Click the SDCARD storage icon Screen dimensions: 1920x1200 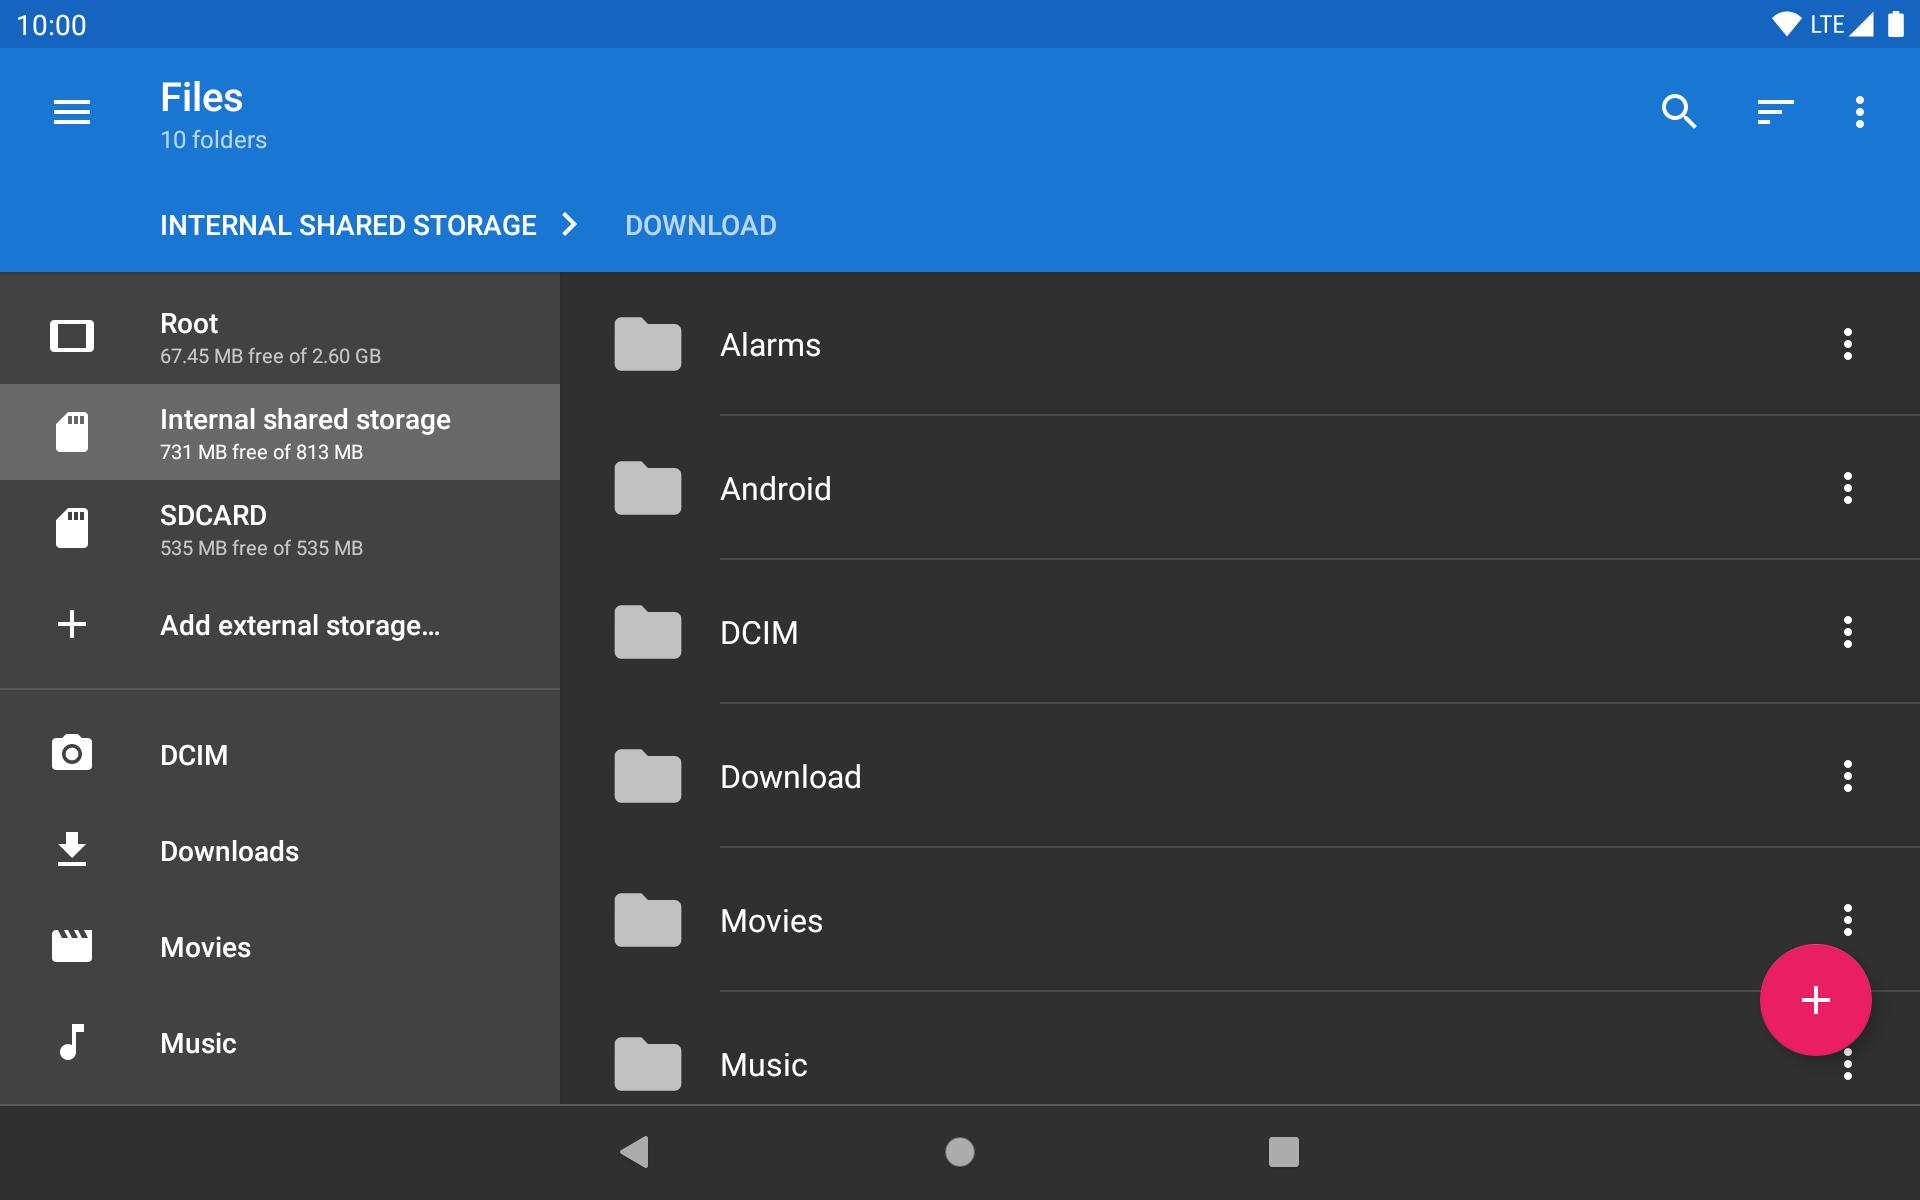[71, 528]
